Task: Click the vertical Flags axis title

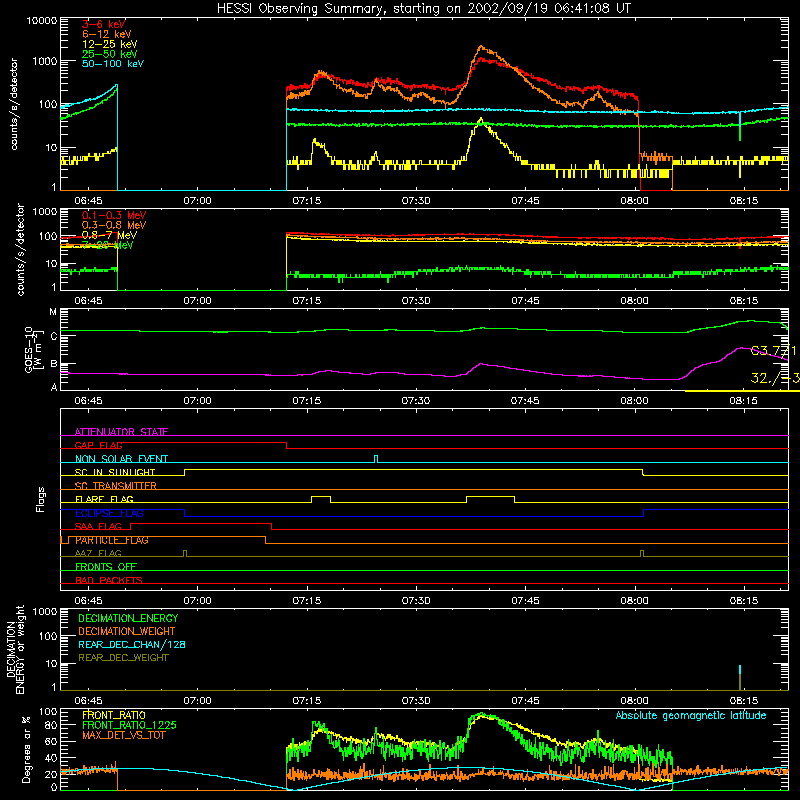Action: click(x=40, y=499)
